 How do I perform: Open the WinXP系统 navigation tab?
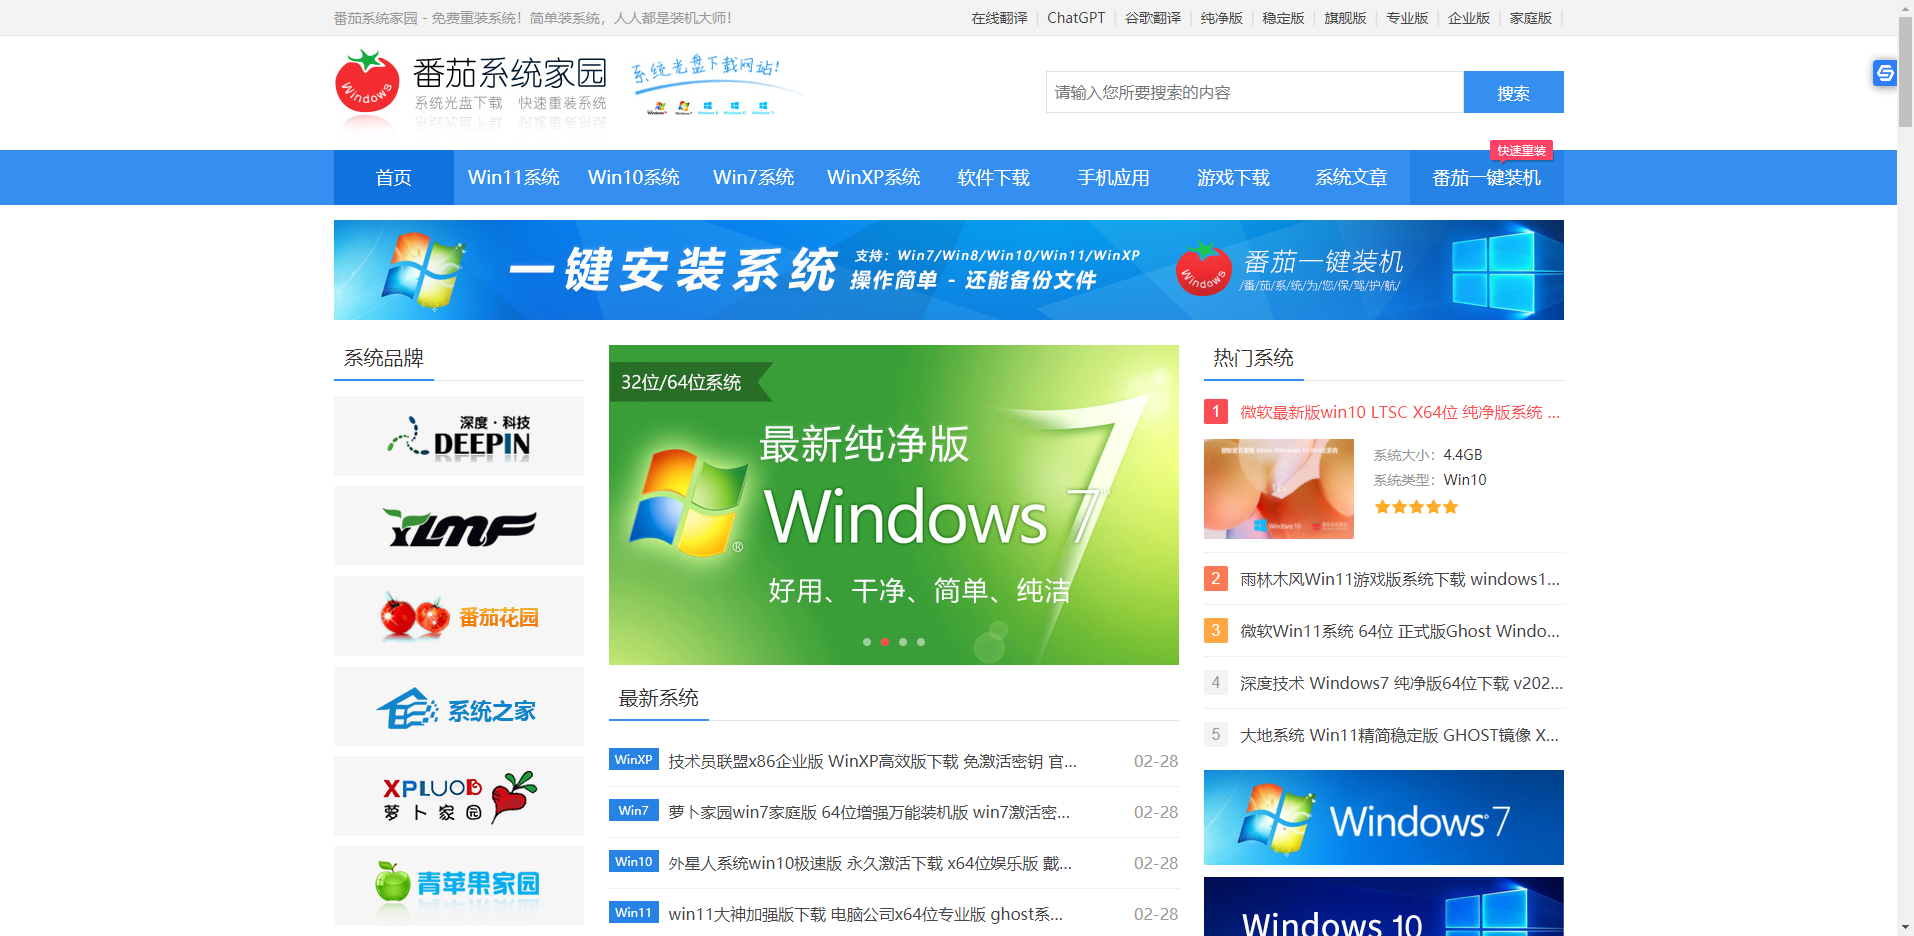tap(874, 178)
